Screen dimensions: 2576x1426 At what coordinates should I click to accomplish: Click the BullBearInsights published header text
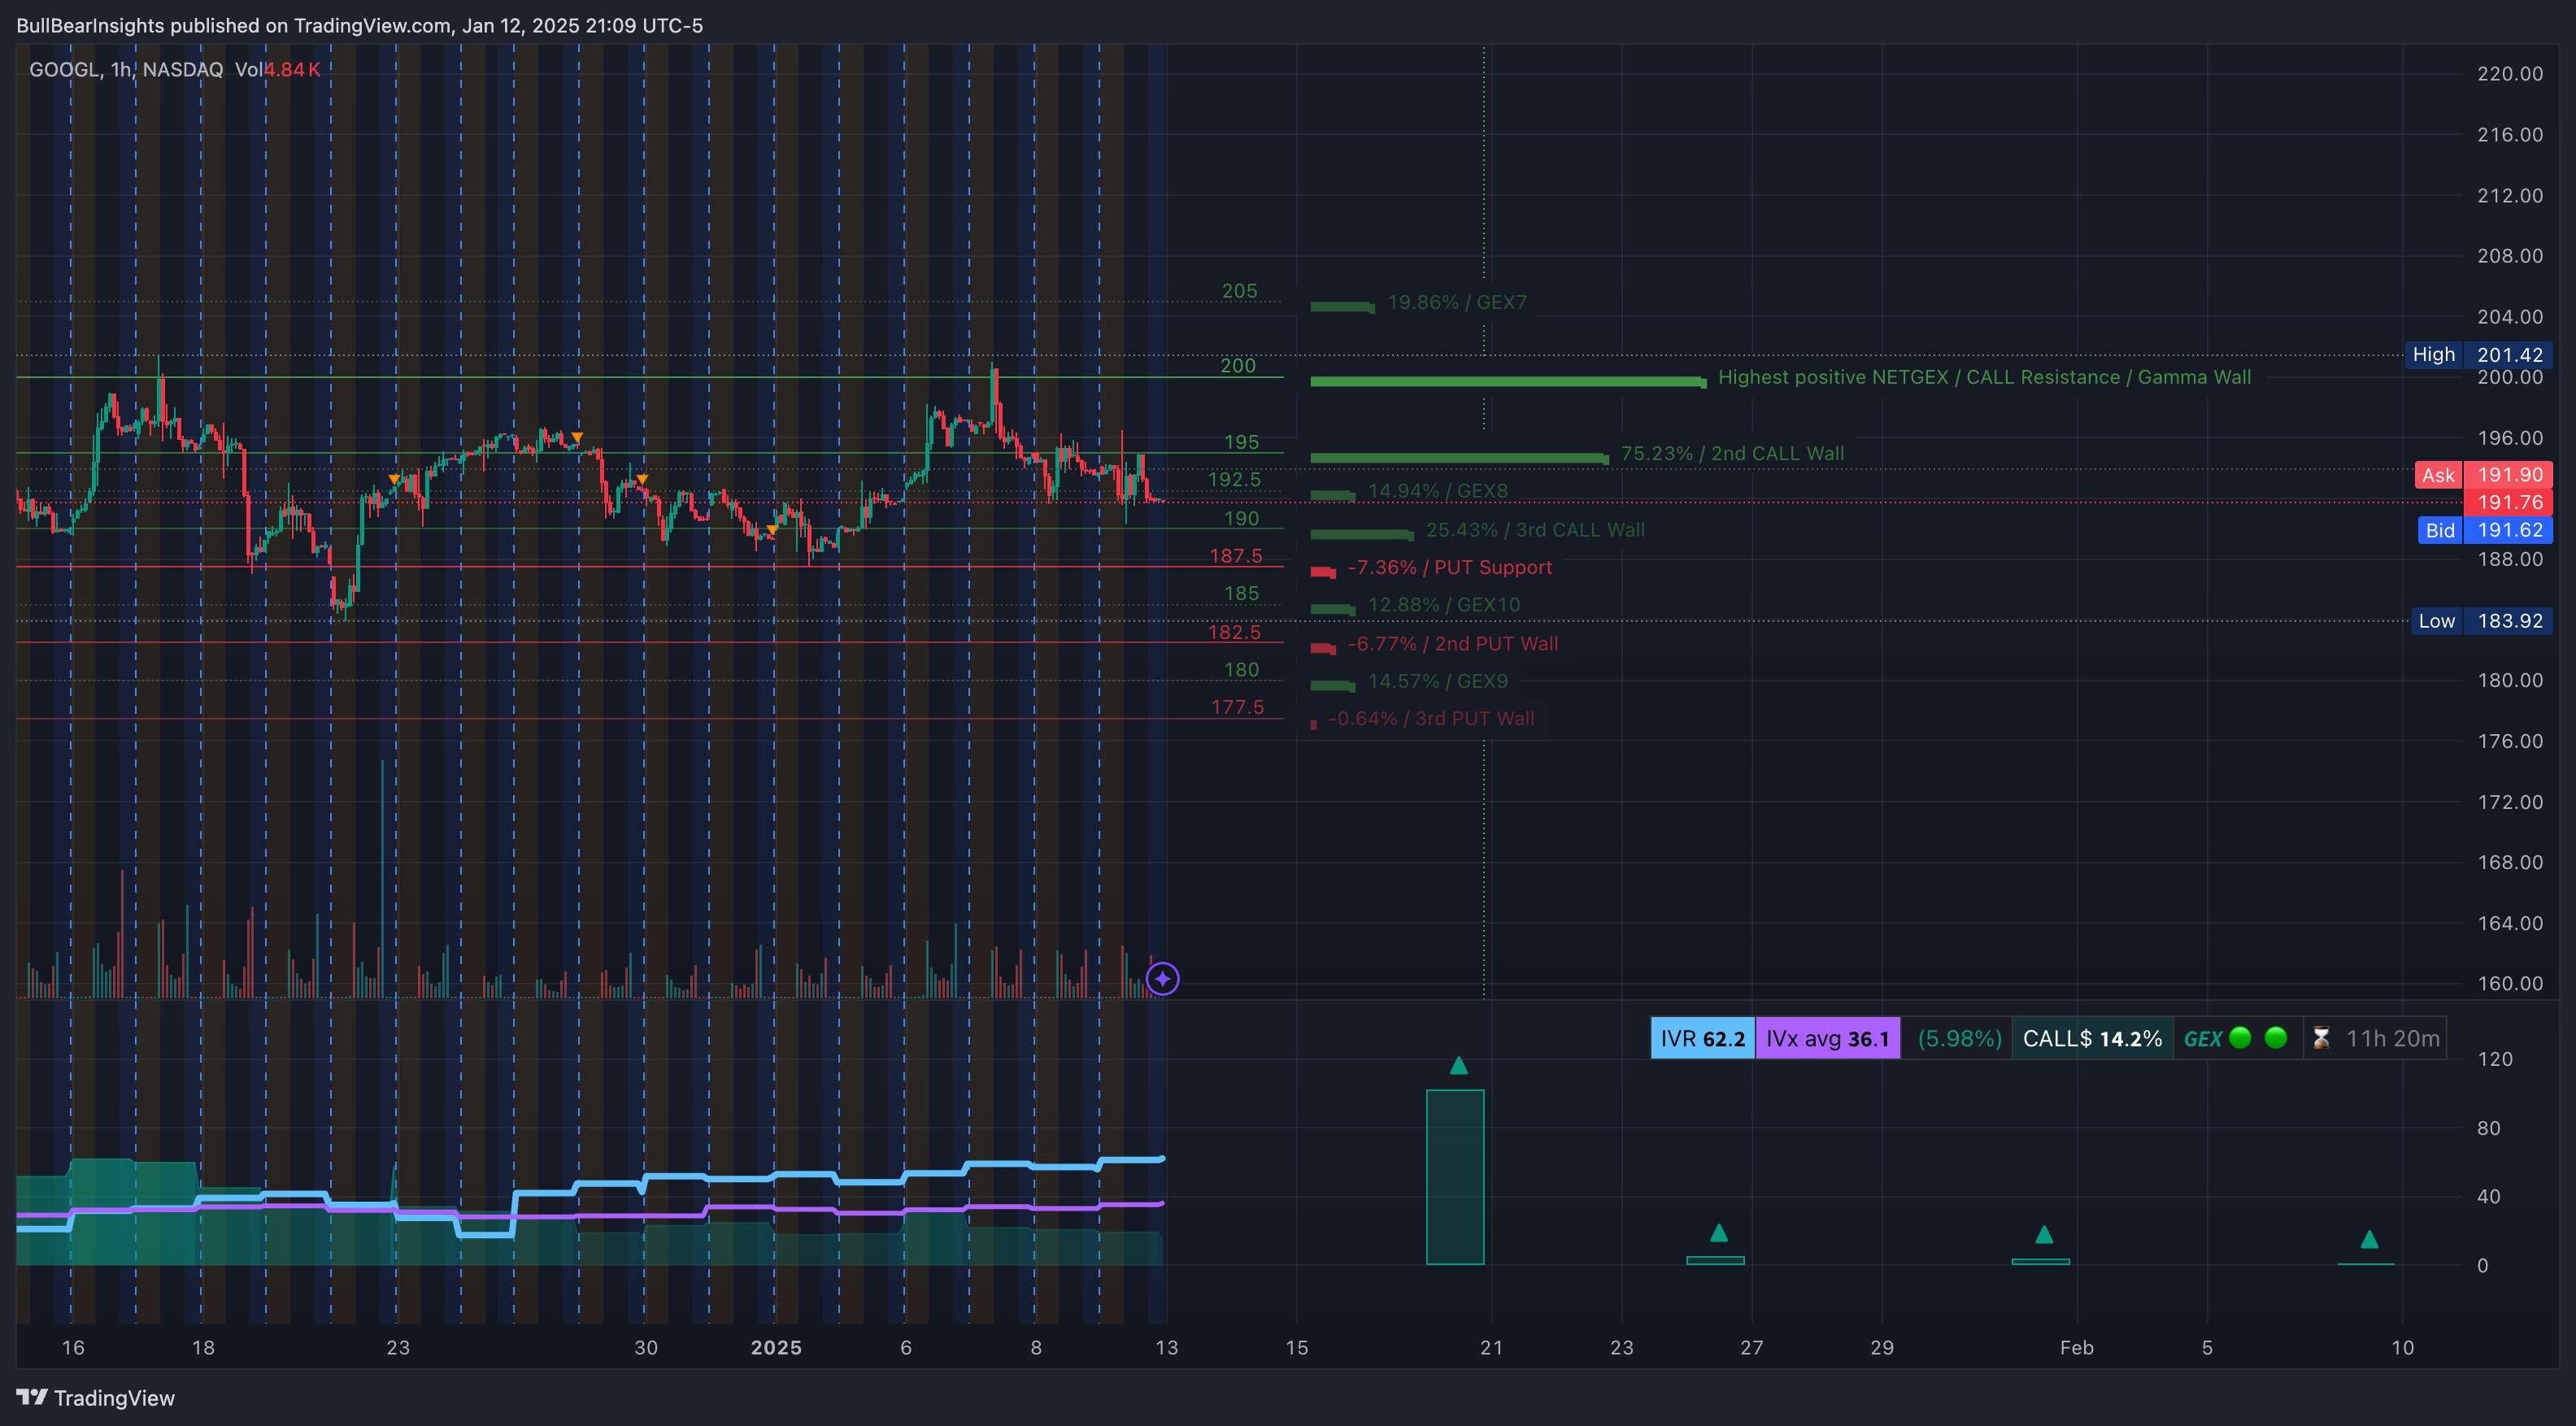click(360, 25)
